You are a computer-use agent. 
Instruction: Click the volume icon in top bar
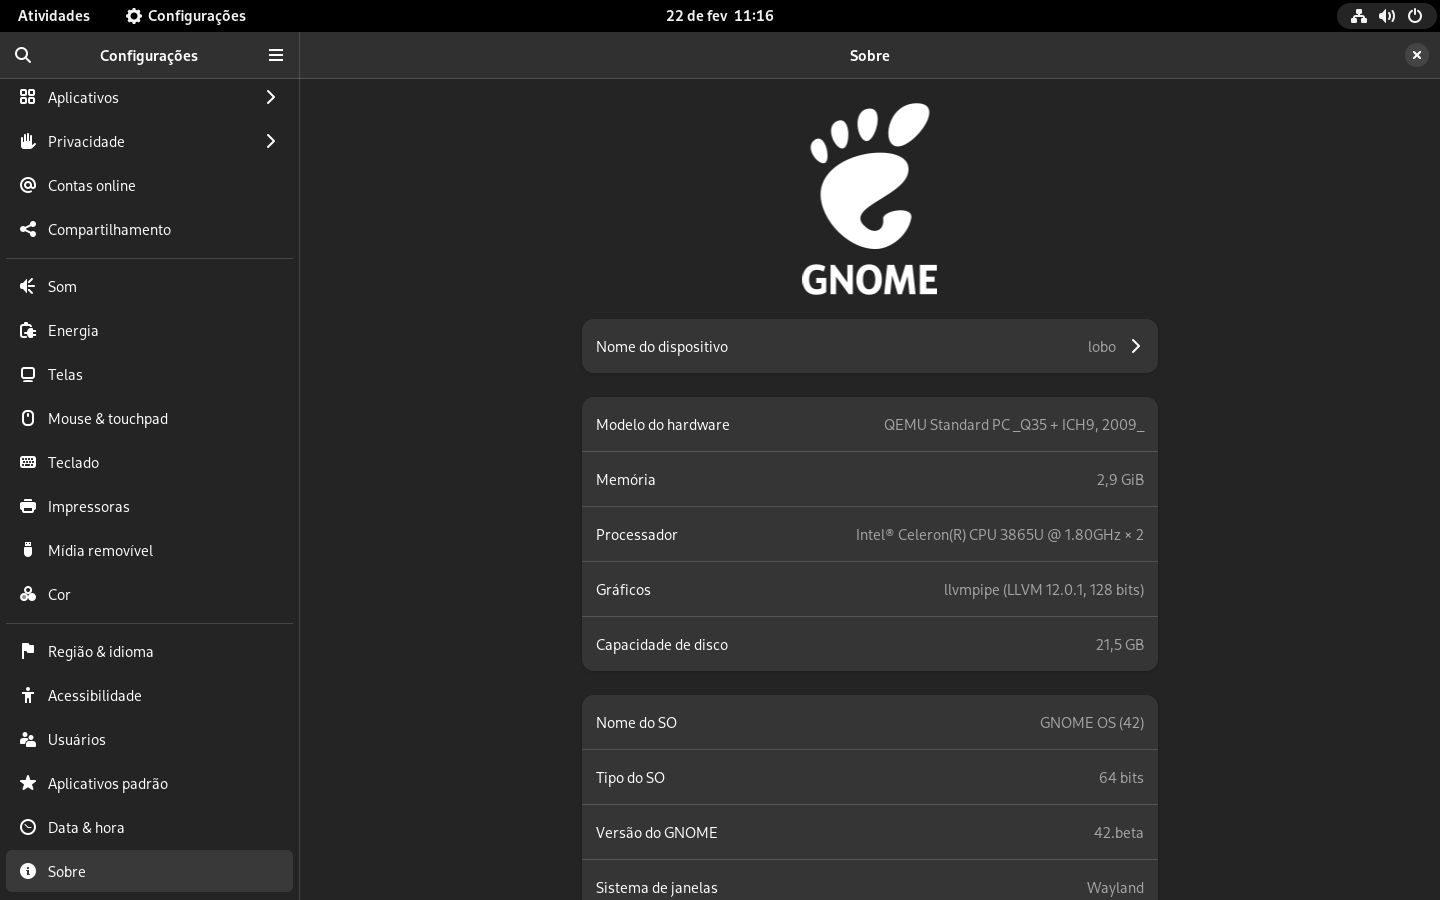1387,16
